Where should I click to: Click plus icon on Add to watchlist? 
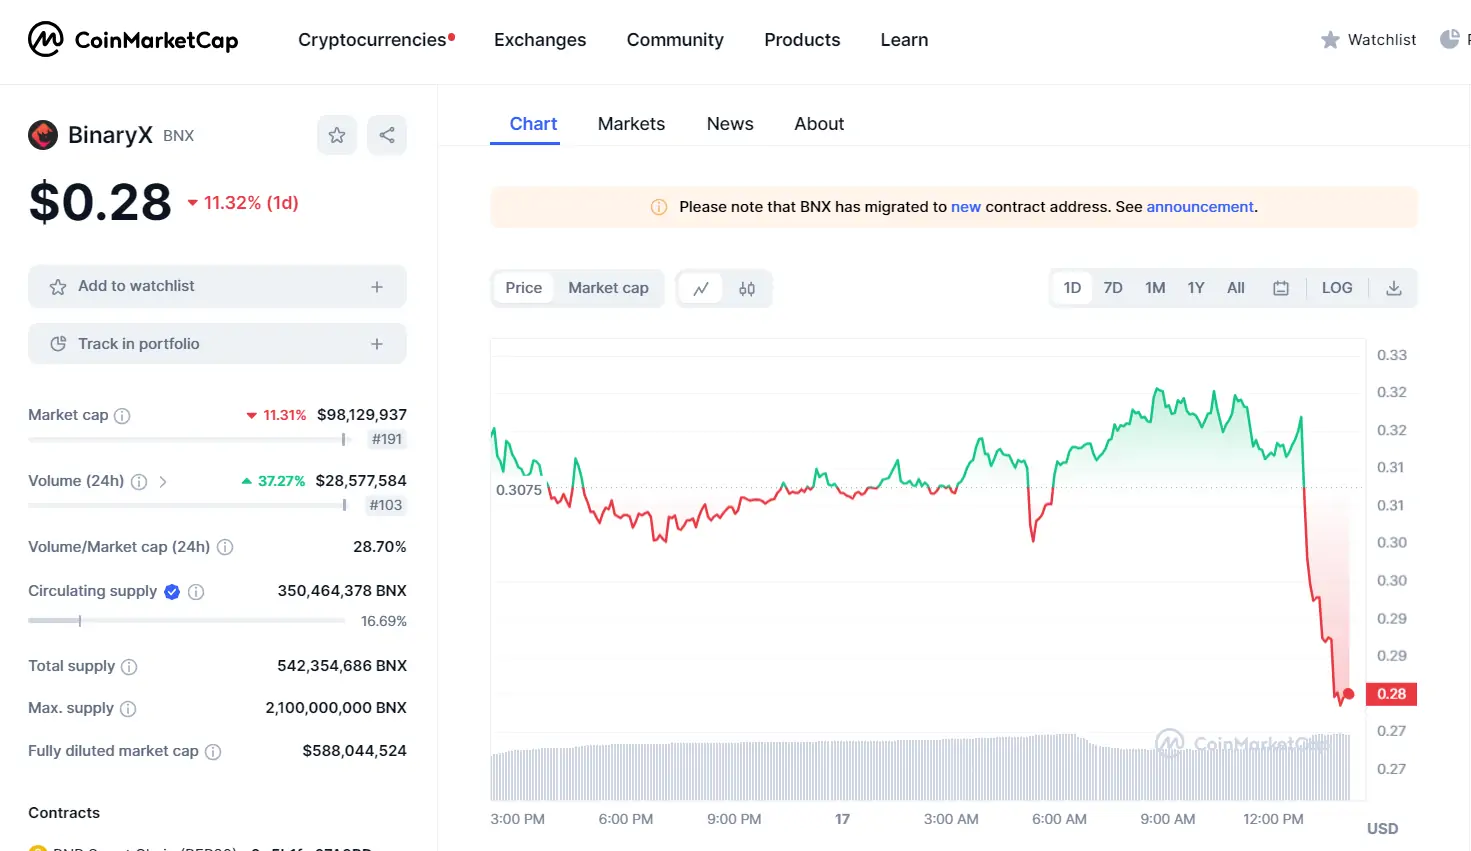(x=377, y=287)
